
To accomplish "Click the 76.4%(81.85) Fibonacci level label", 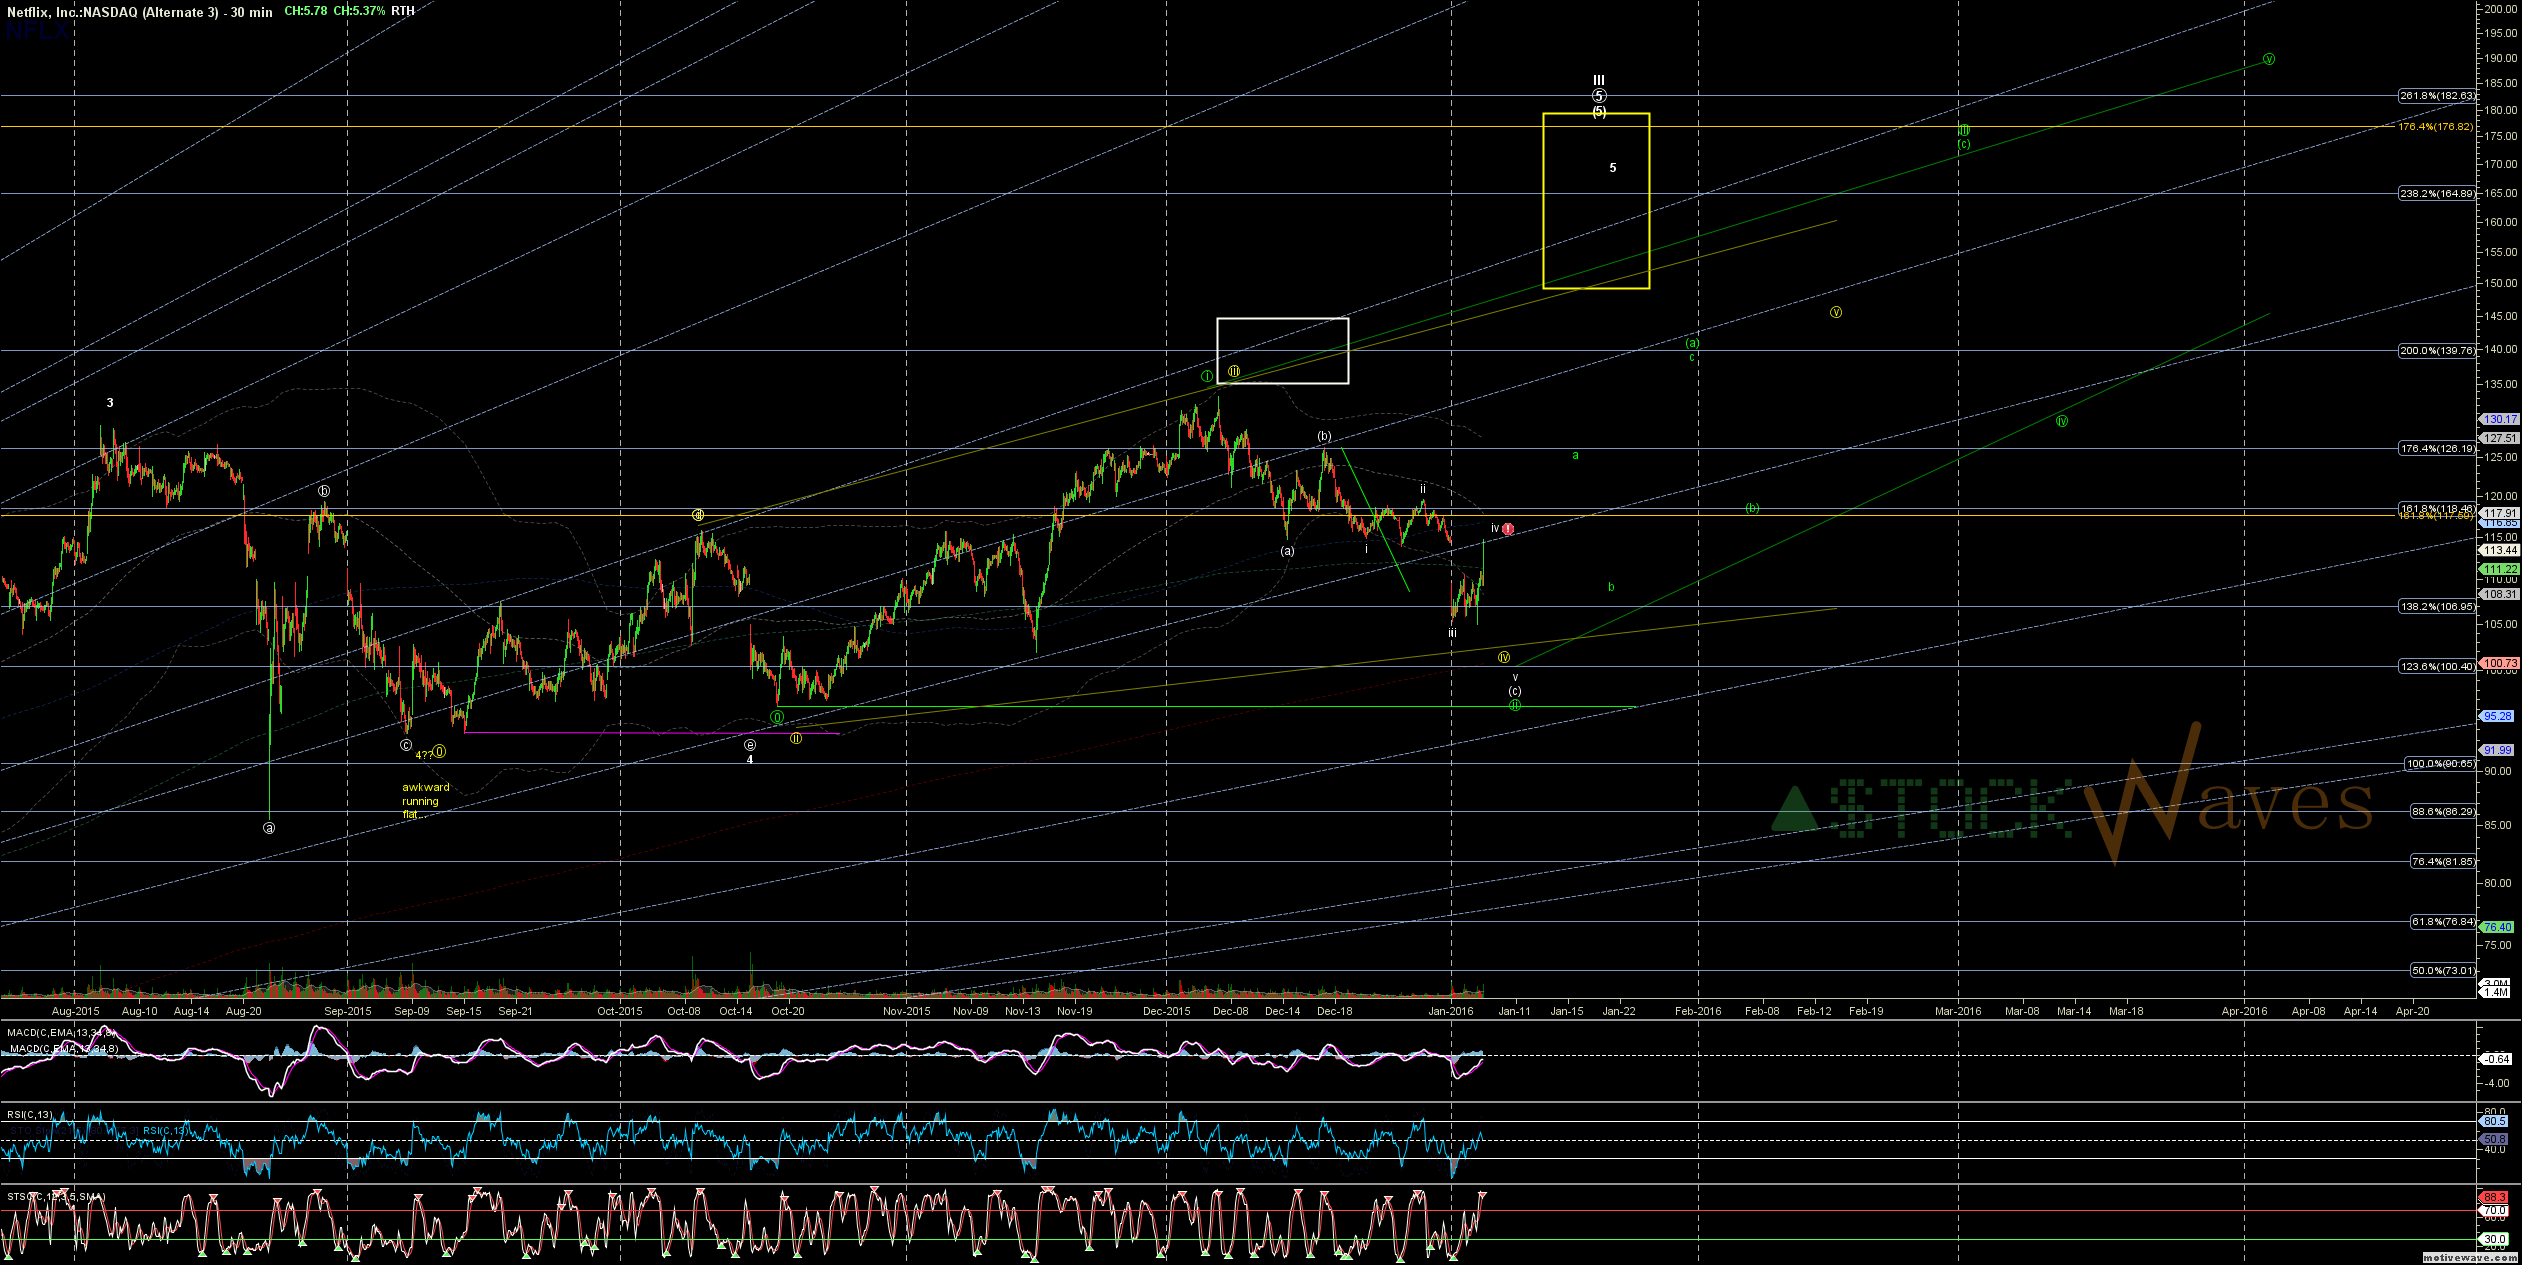I will [x=2442, y=862].
